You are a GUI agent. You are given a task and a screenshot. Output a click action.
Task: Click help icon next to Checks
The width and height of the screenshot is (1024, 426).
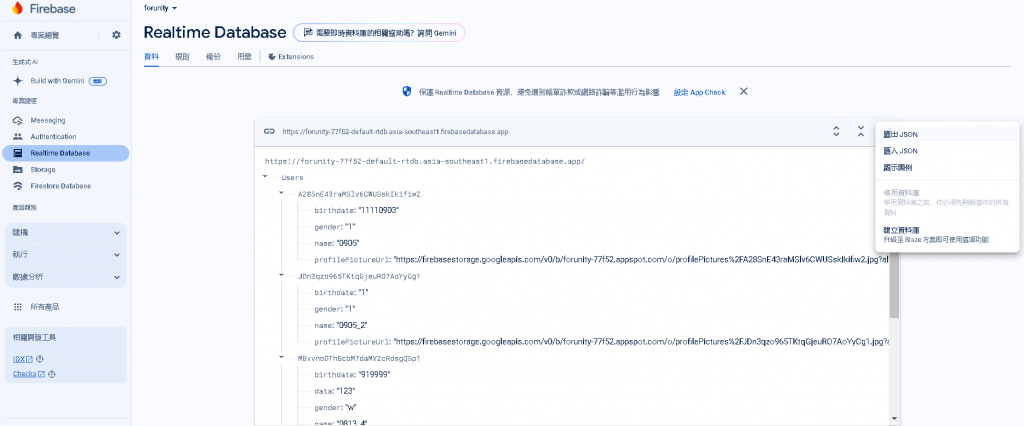(x=52, y=374)
